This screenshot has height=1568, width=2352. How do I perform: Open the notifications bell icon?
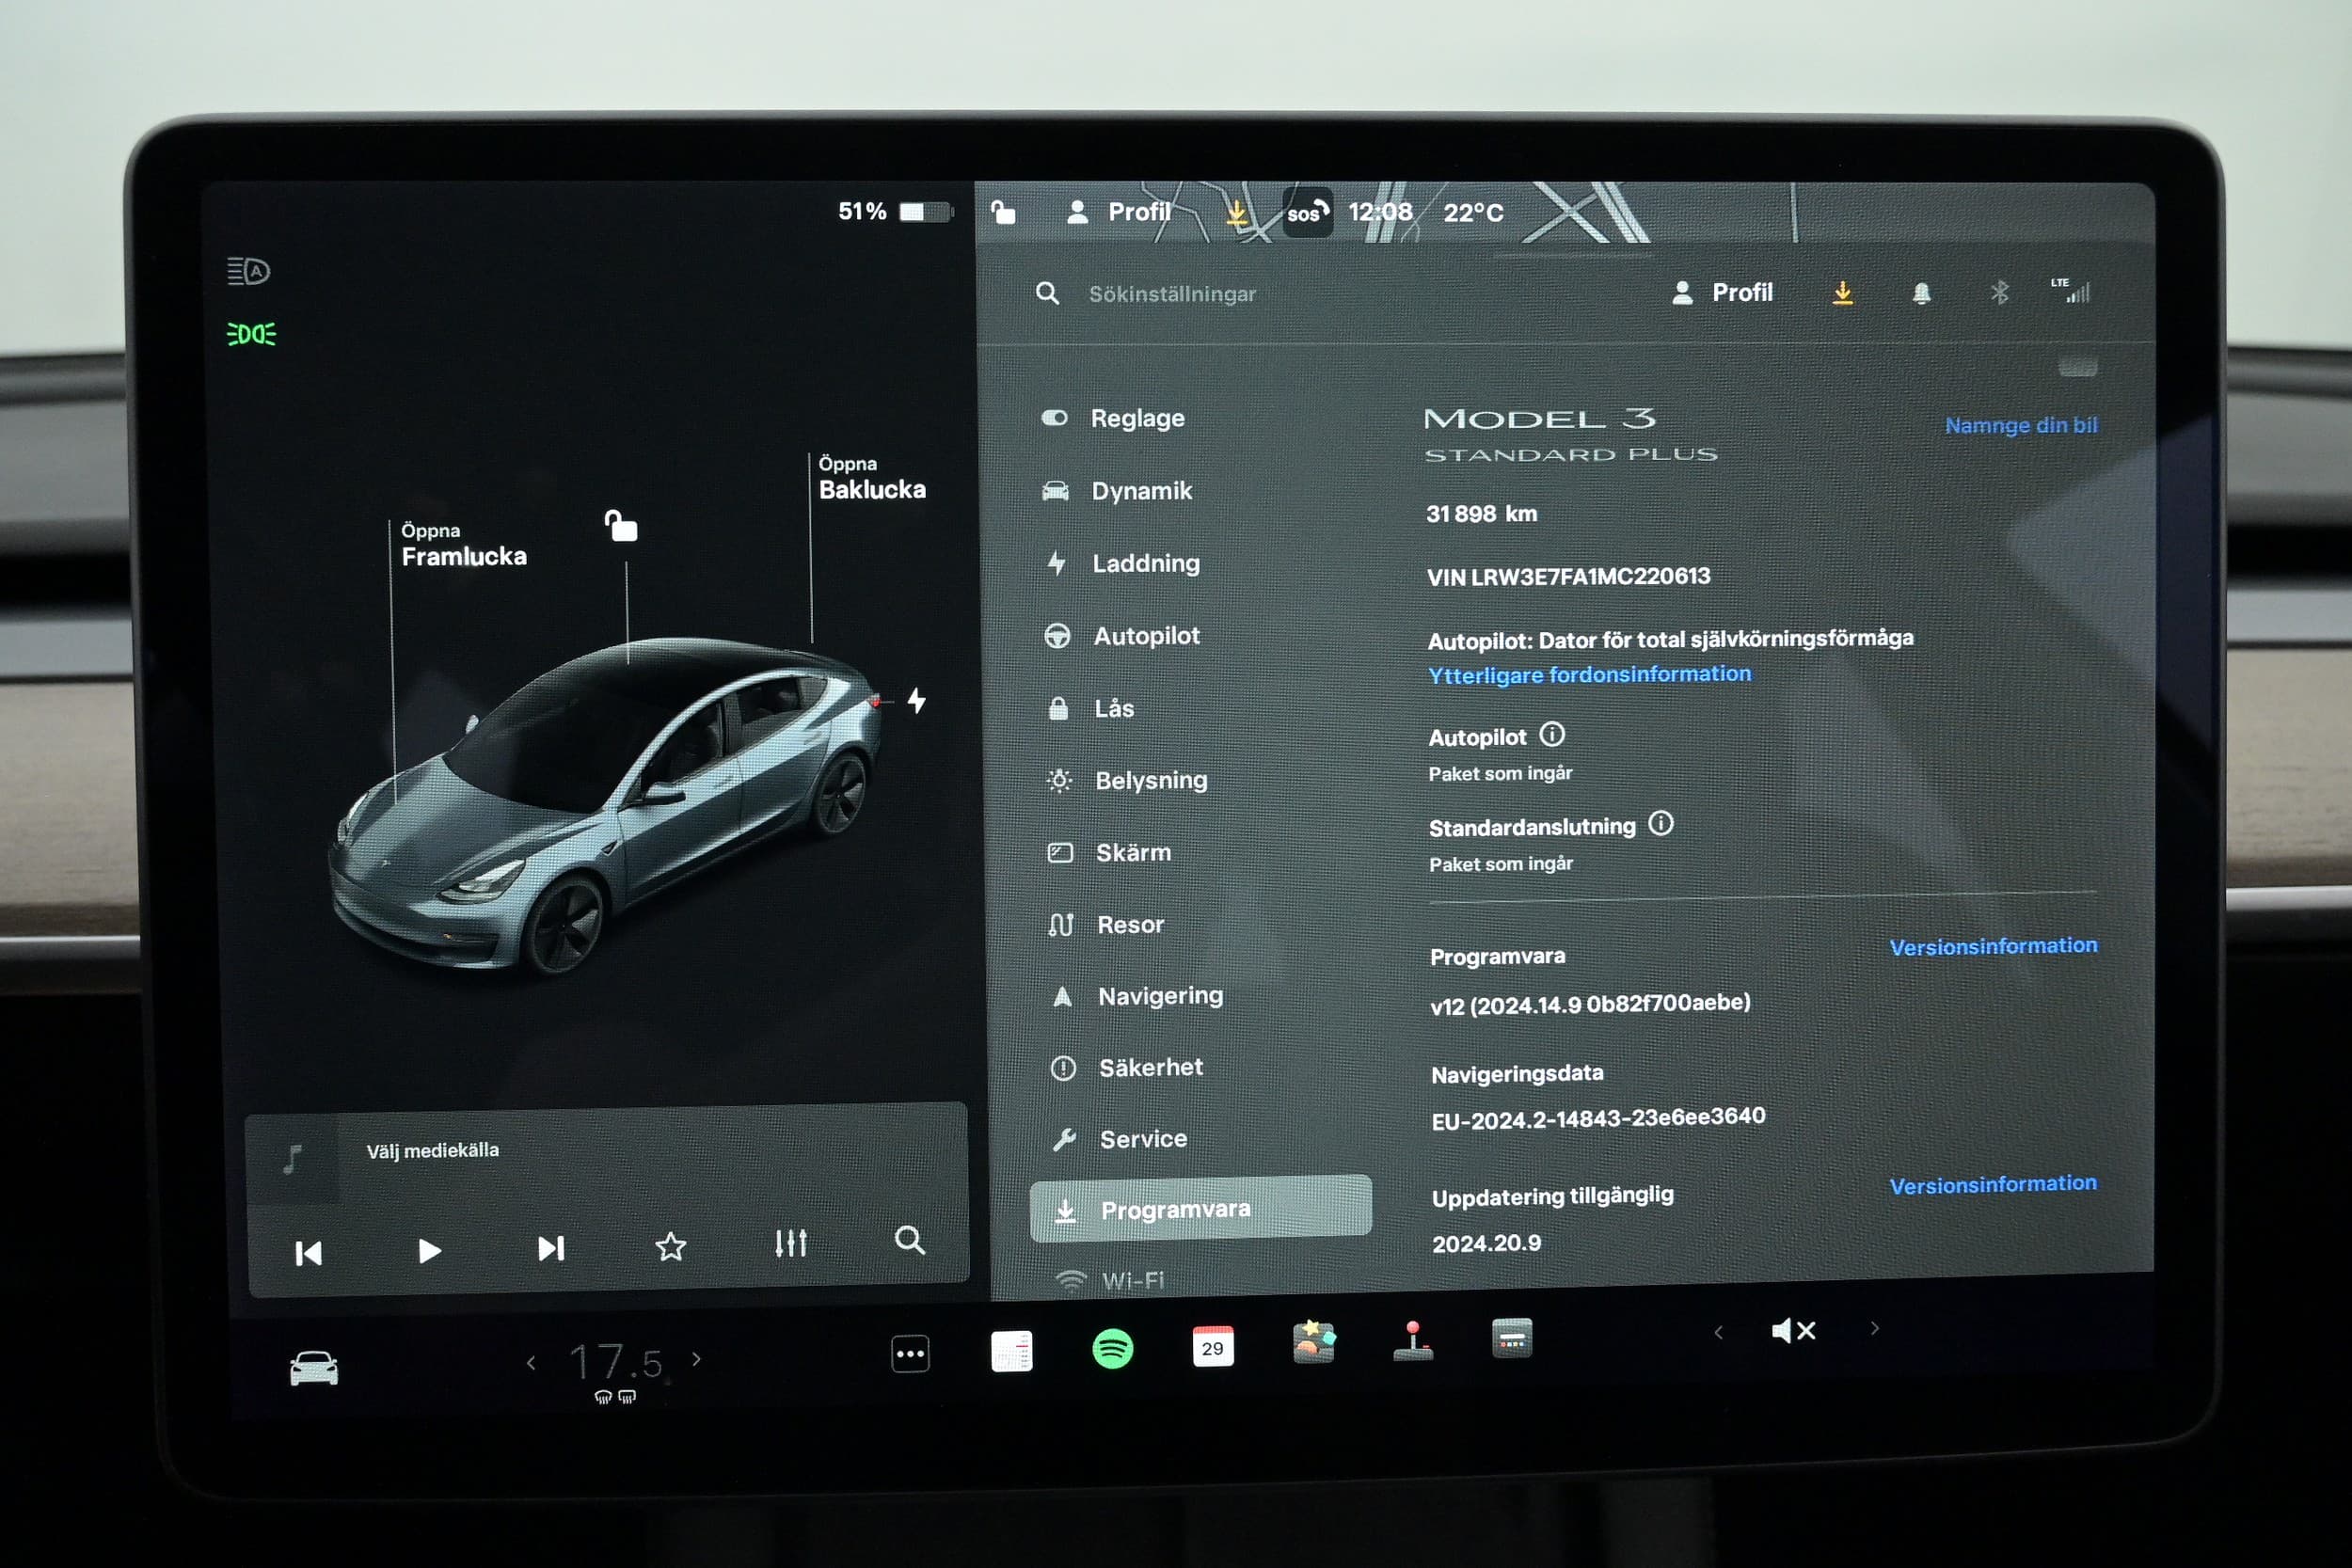[x=1921, y=293]
